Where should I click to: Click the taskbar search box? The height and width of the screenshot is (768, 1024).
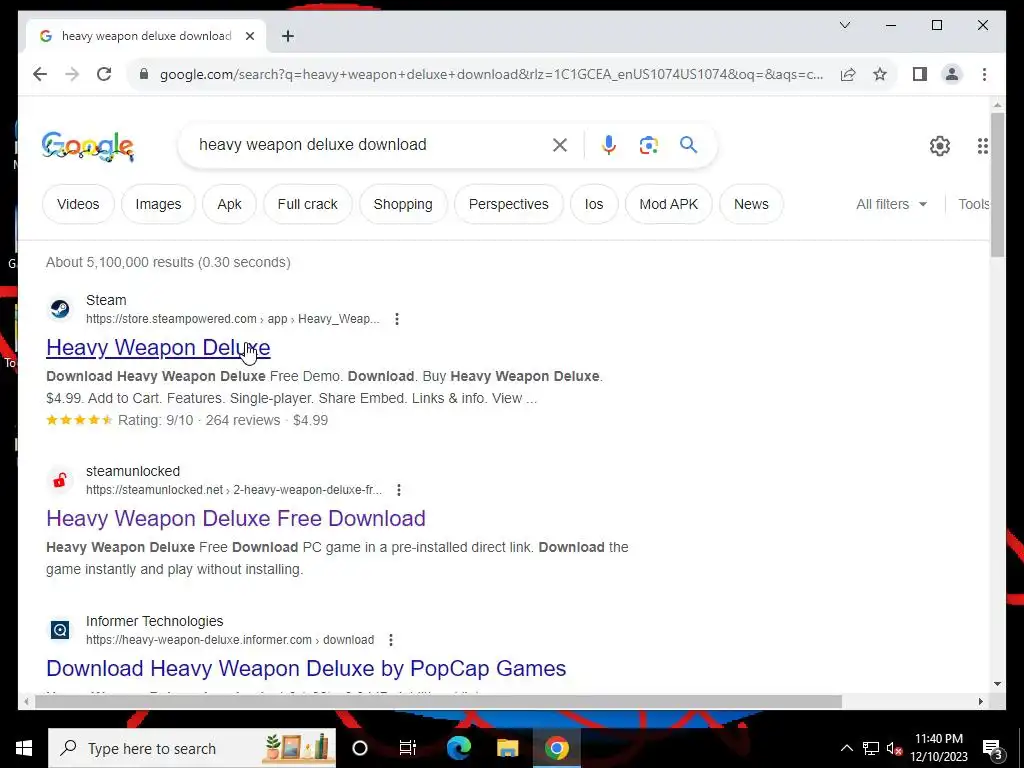pos(192,748)
